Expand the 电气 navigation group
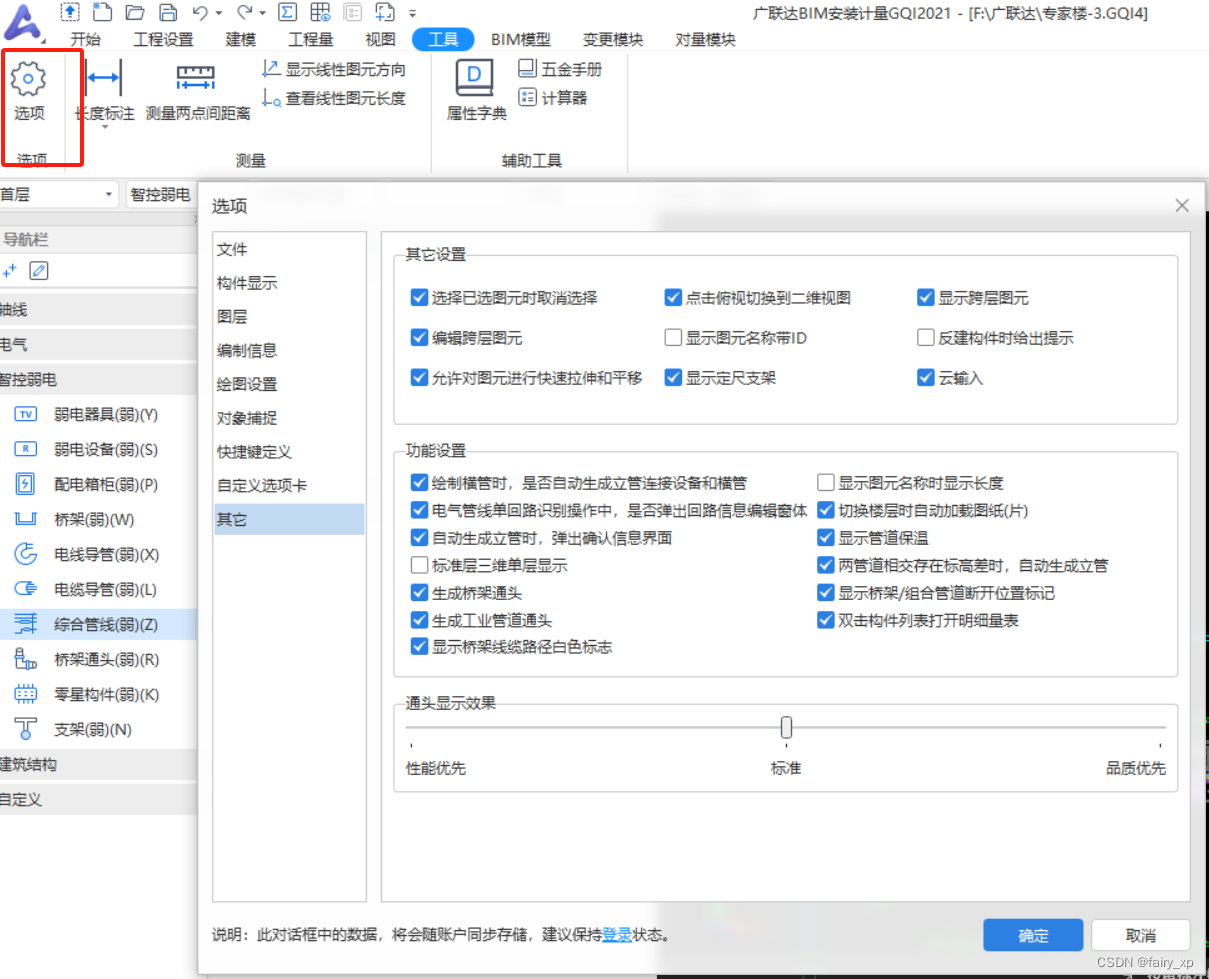1209x979 pixels. (x=98, y=345)
